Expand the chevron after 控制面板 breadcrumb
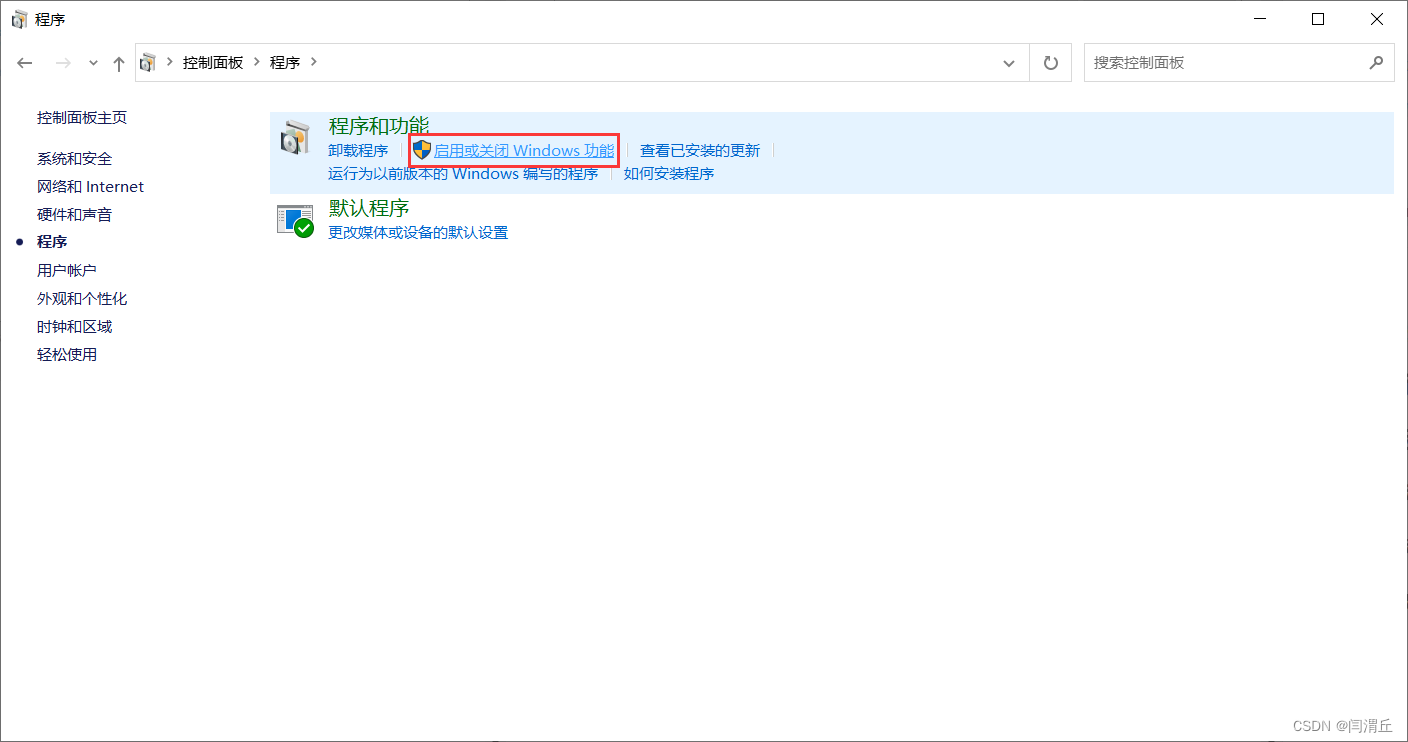Image resolution: width=1408 pixels, height=742 pixels. click(x=256, y=62)
